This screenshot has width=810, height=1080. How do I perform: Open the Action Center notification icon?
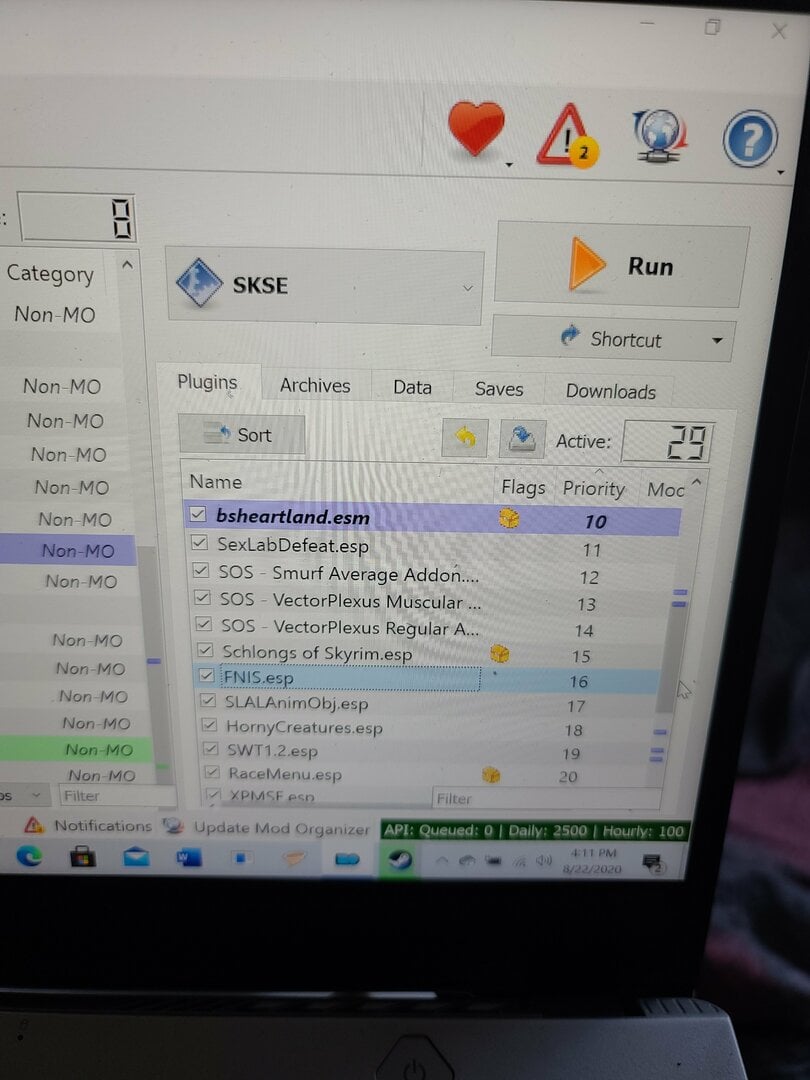[652, 862]
